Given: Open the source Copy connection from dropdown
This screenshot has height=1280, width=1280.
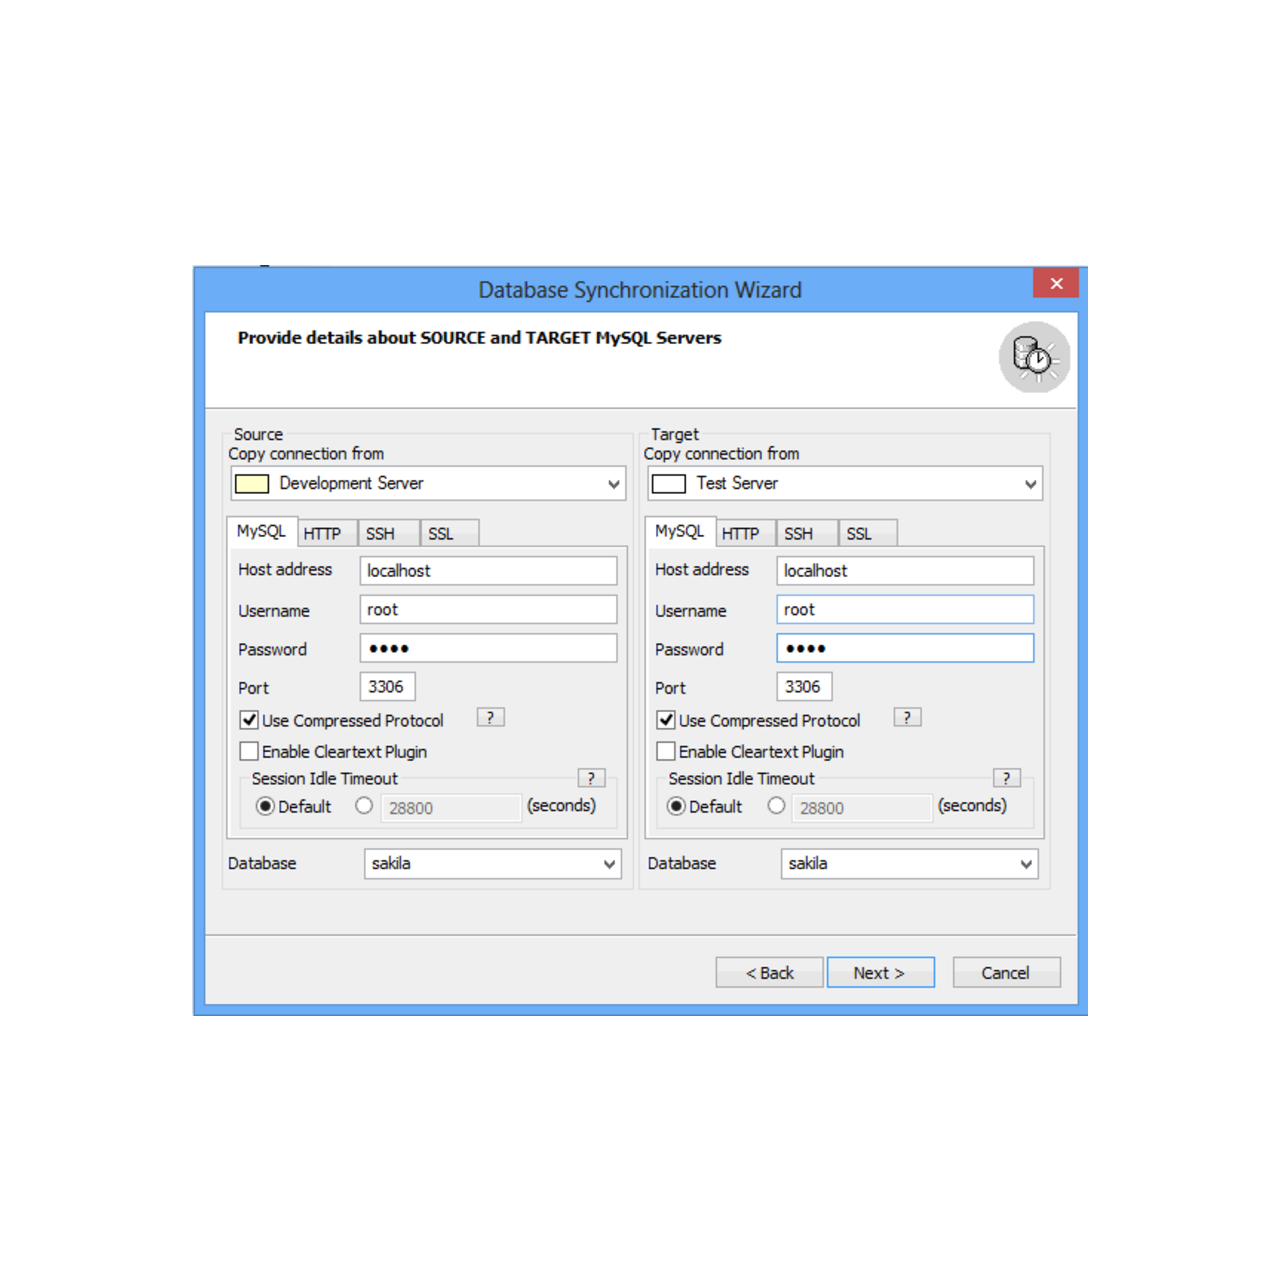Looking at the screenshot, I should tap(613, 483).
